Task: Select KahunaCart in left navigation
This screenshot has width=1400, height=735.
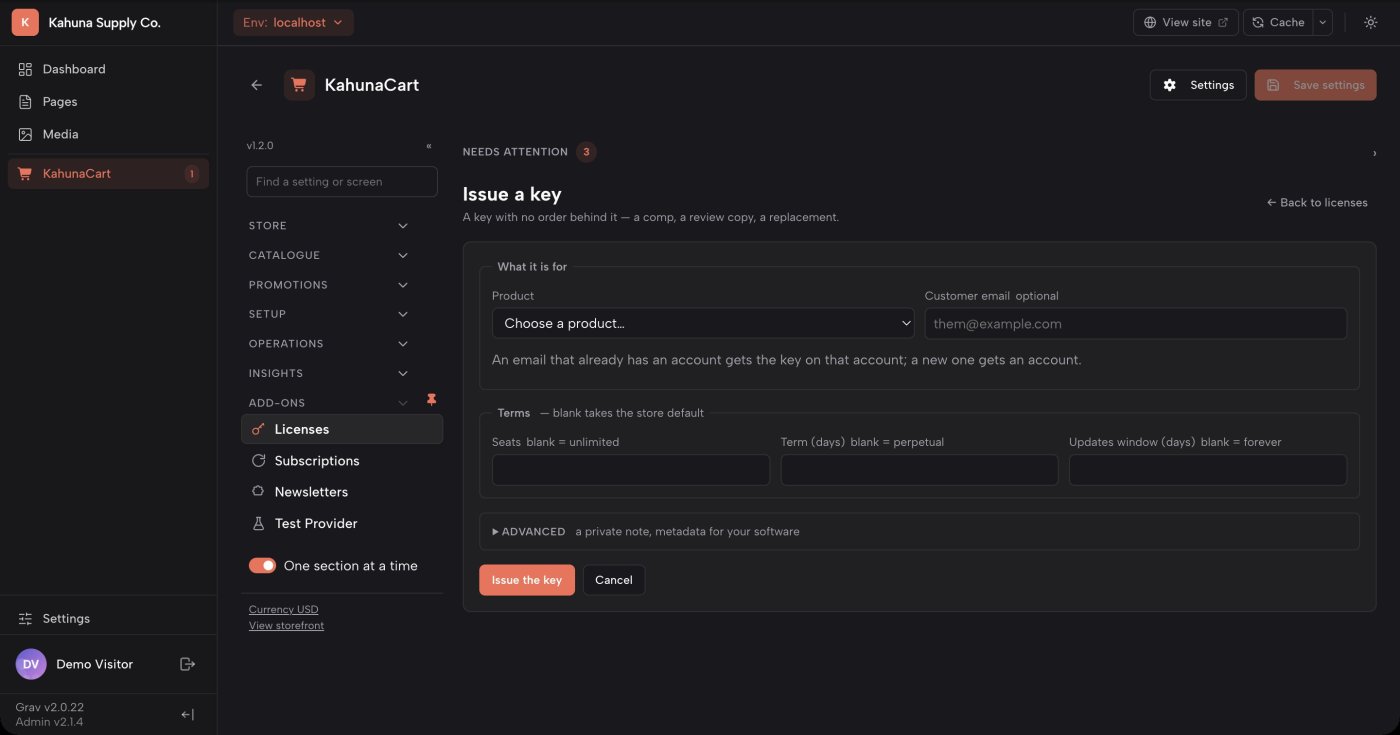Action: 108,174
